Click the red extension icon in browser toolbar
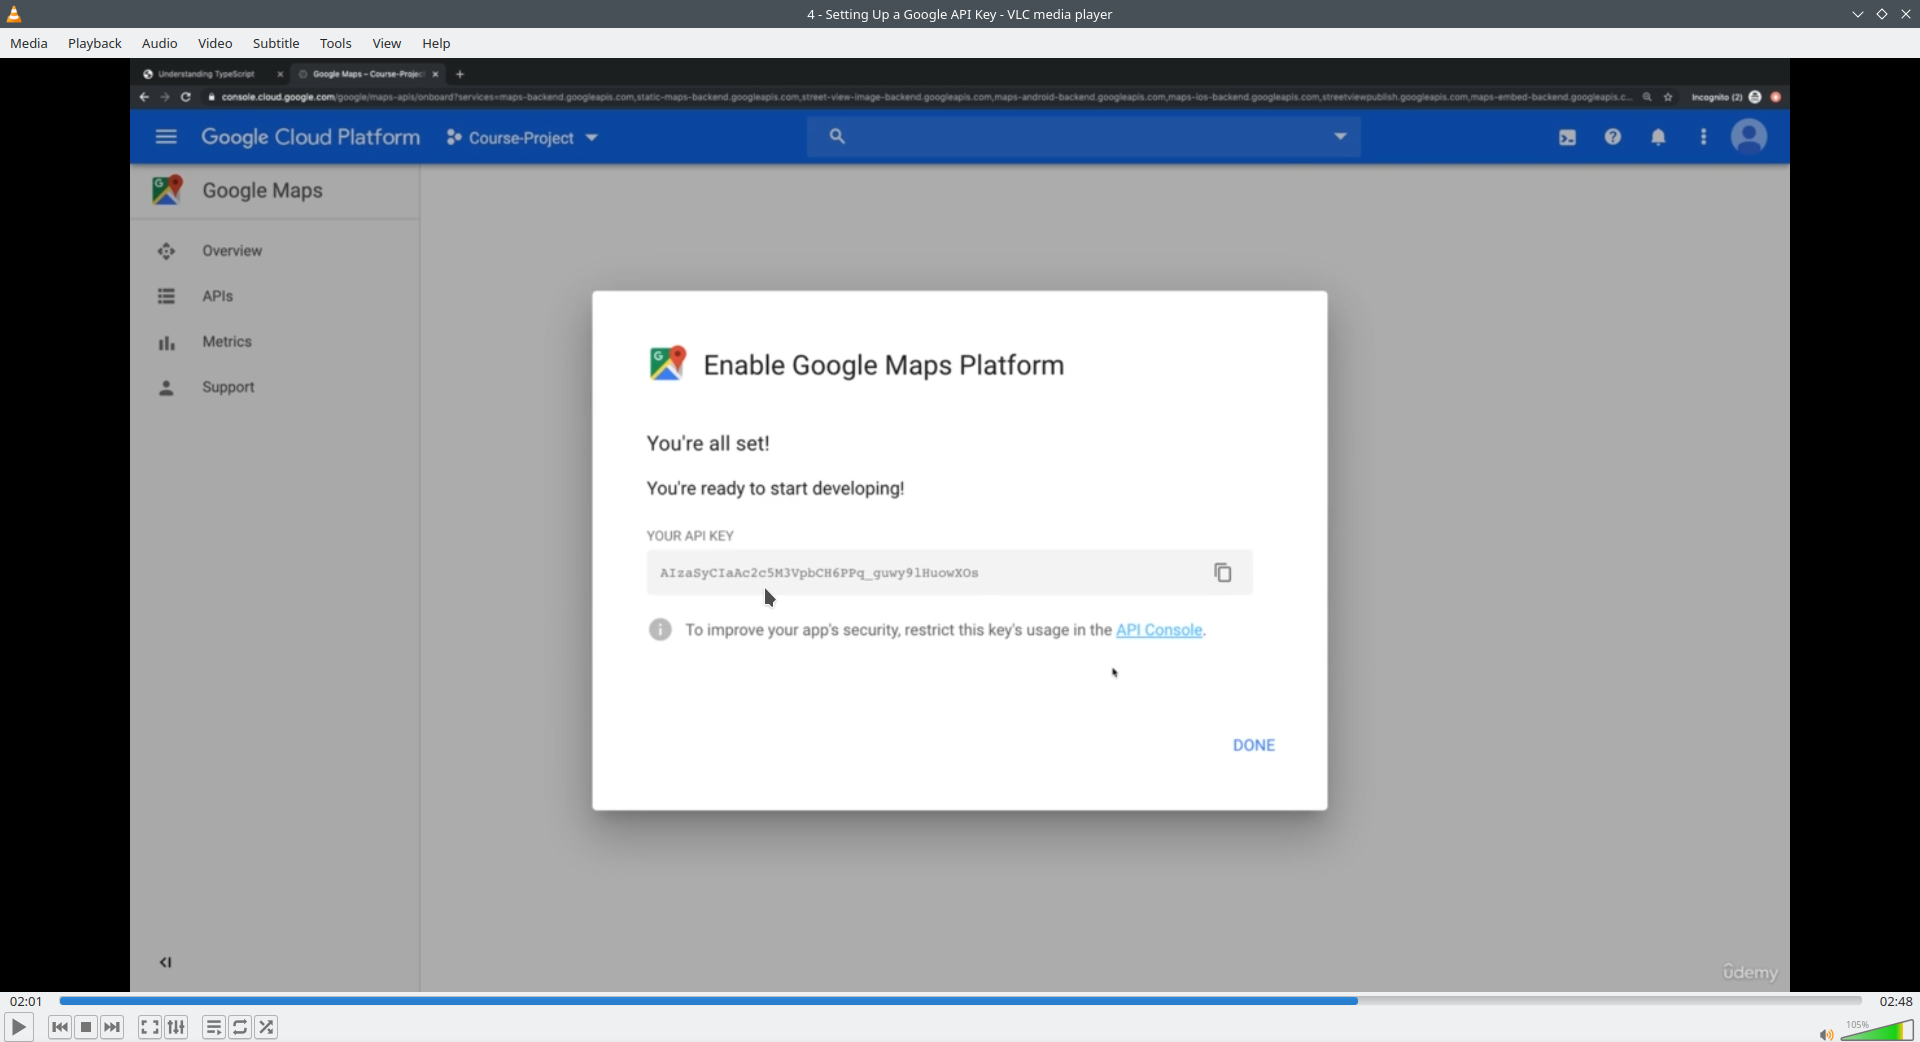Screen dimensions: 1920x1042 click(x=1776, y=97)
